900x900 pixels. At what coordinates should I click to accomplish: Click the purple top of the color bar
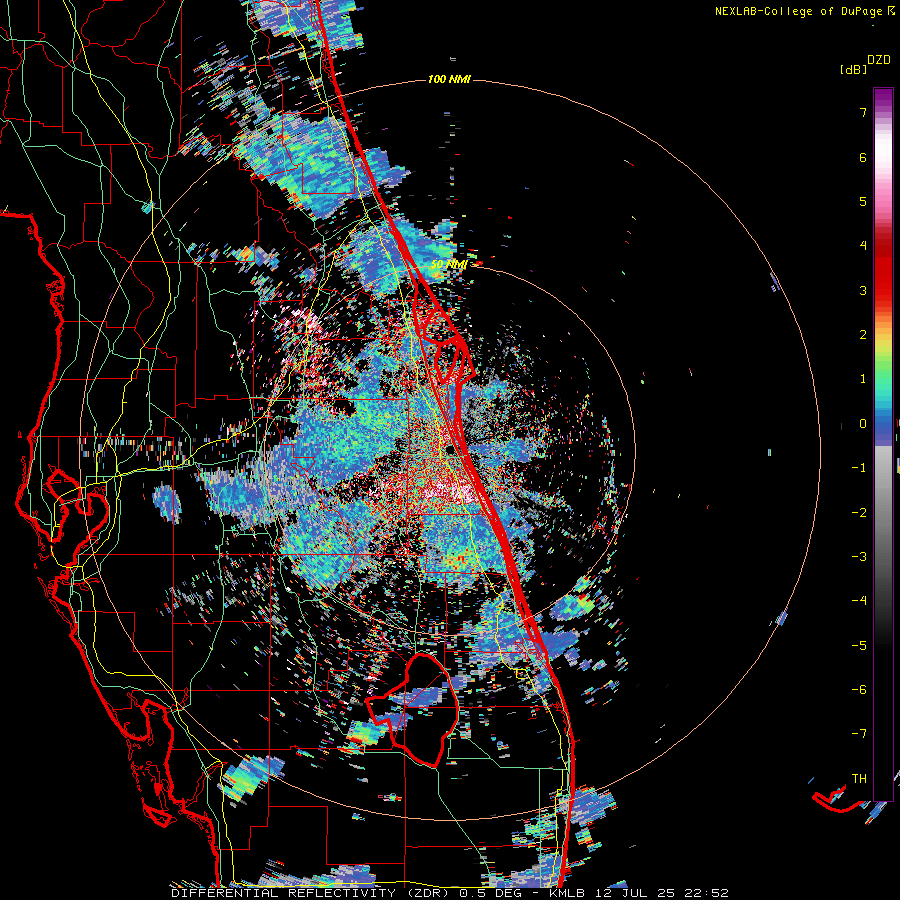click(x=883, y=98)
